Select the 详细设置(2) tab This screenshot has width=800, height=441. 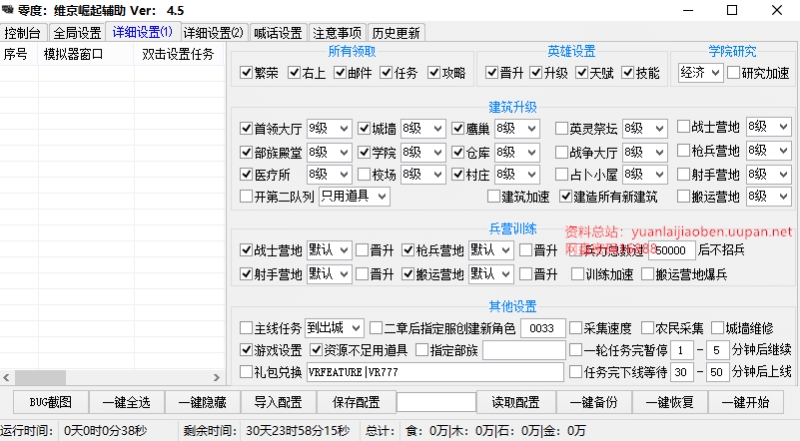click(x=214, y=33)
